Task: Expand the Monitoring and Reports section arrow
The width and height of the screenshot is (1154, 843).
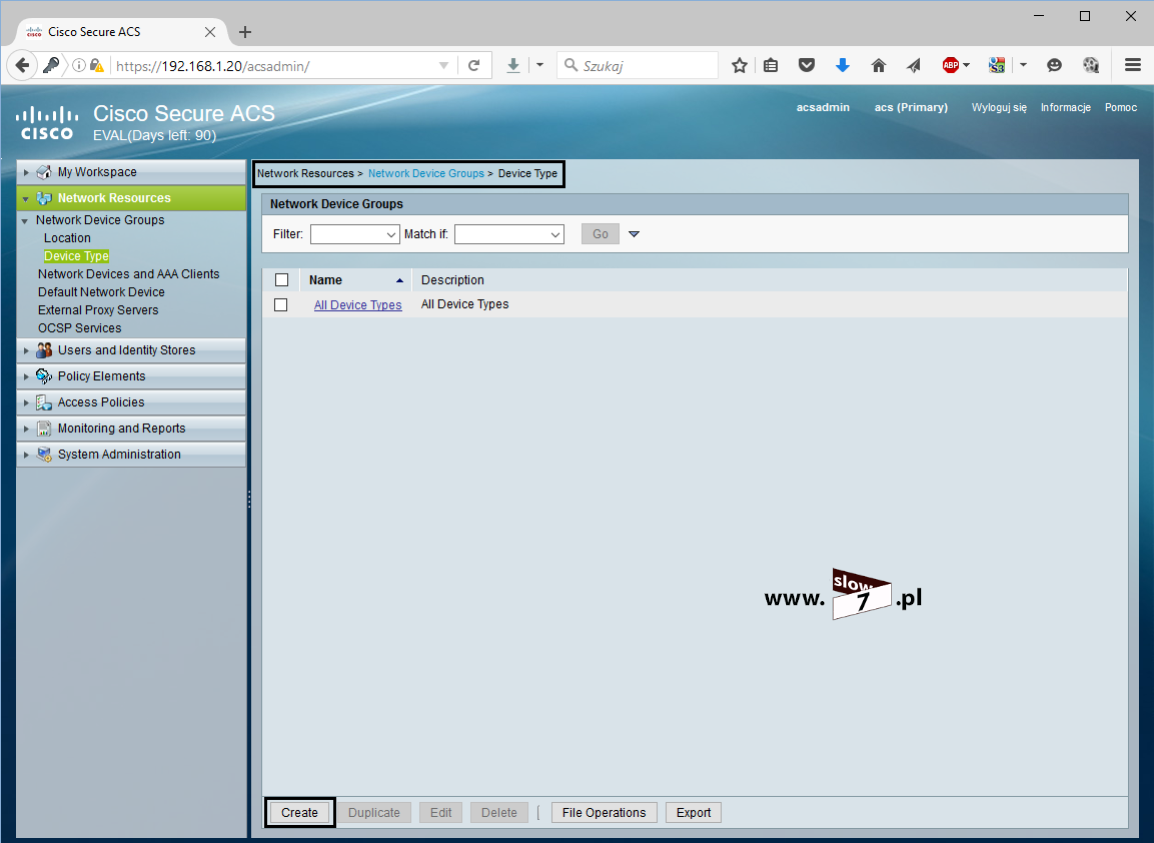Action: 26,428
